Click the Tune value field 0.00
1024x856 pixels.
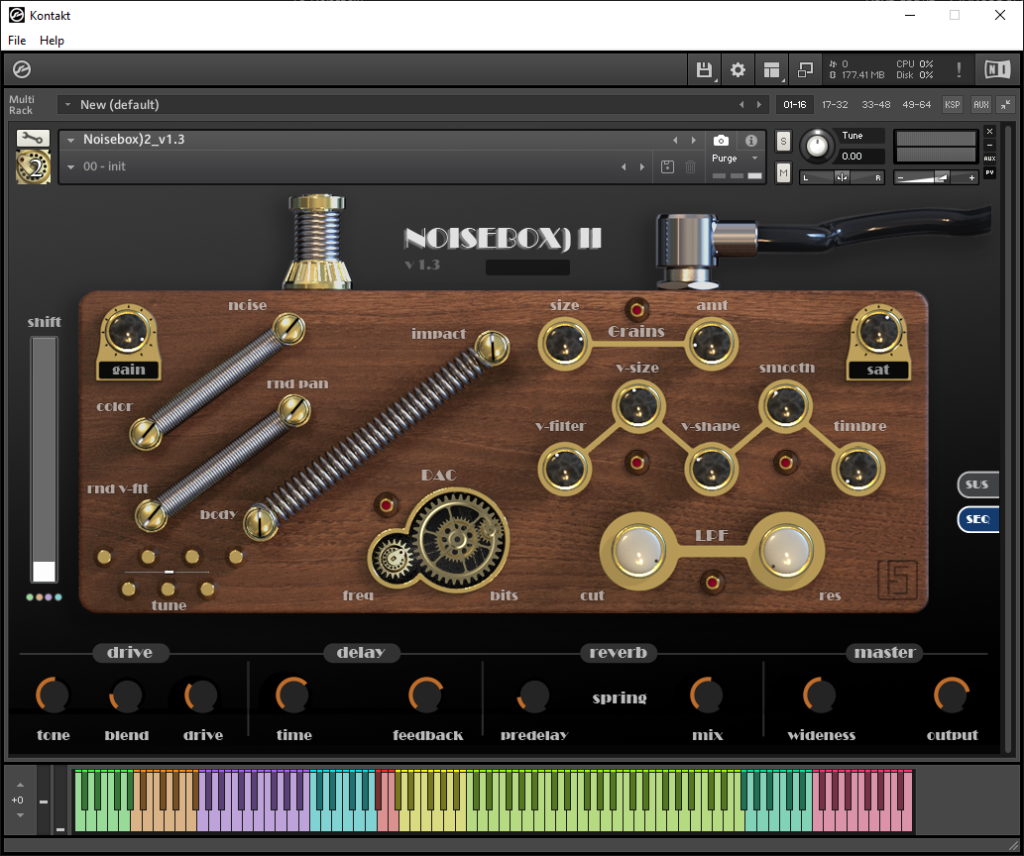click(861, 156)
